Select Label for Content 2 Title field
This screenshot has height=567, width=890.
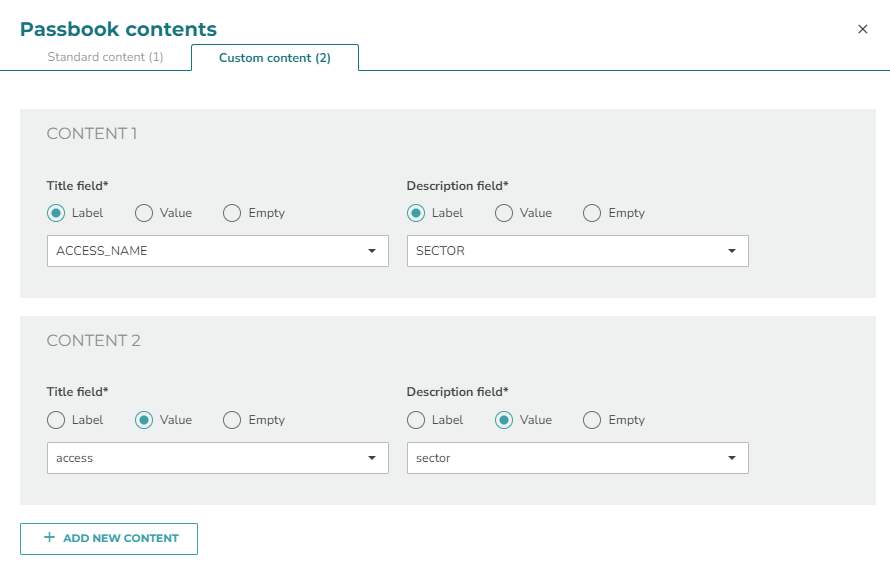point(56,420)
